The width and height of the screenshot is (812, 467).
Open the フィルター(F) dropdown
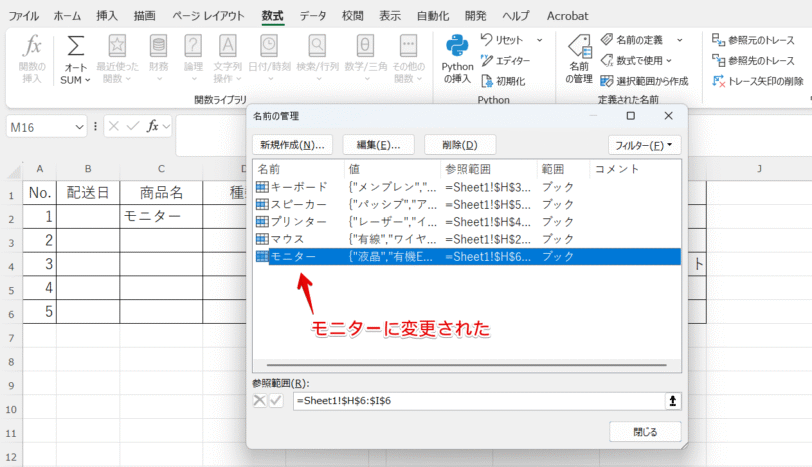(644, 145)
